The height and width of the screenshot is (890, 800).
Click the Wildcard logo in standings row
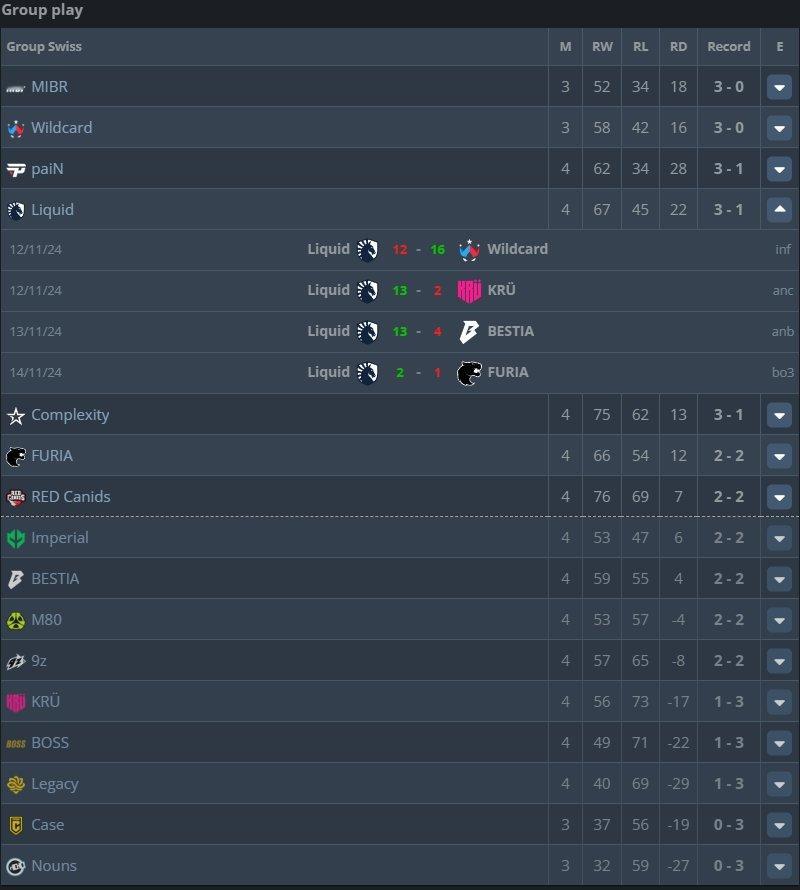click(x=15, y=129)
